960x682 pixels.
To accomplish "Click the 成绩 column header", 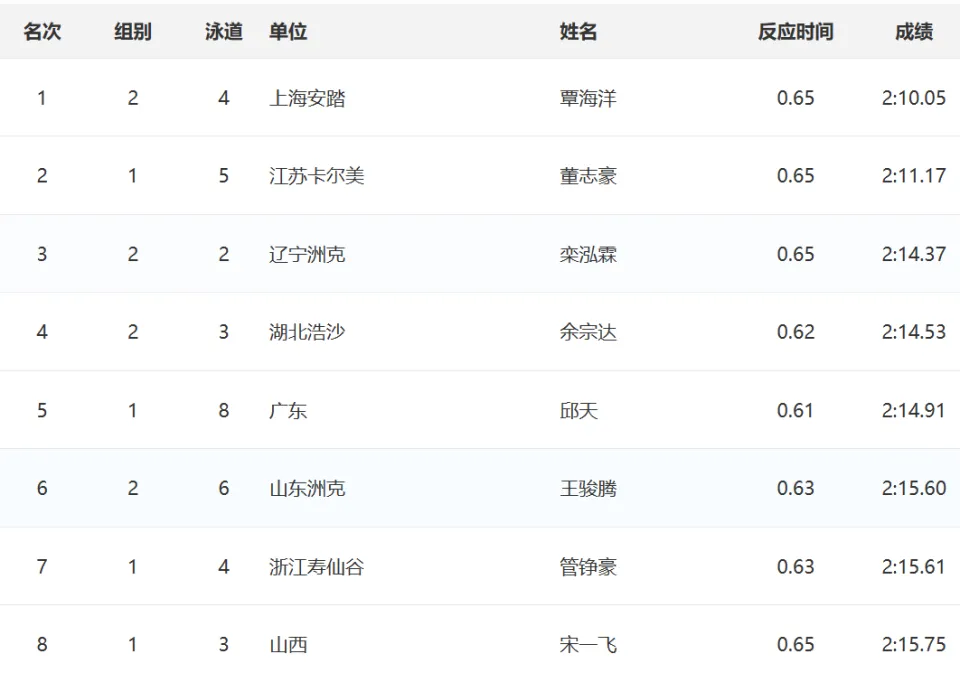I will coord(913,31).
